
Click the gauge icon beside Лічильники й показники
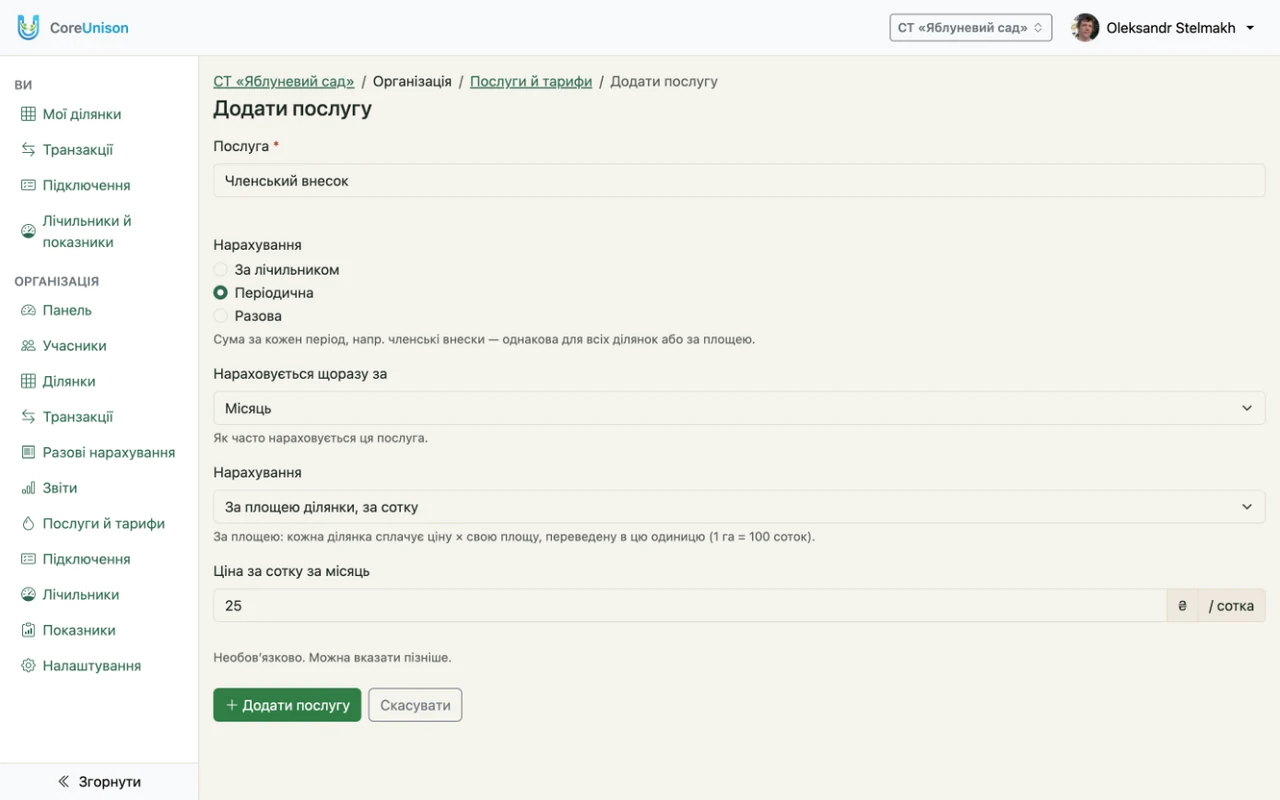[28, 231]
